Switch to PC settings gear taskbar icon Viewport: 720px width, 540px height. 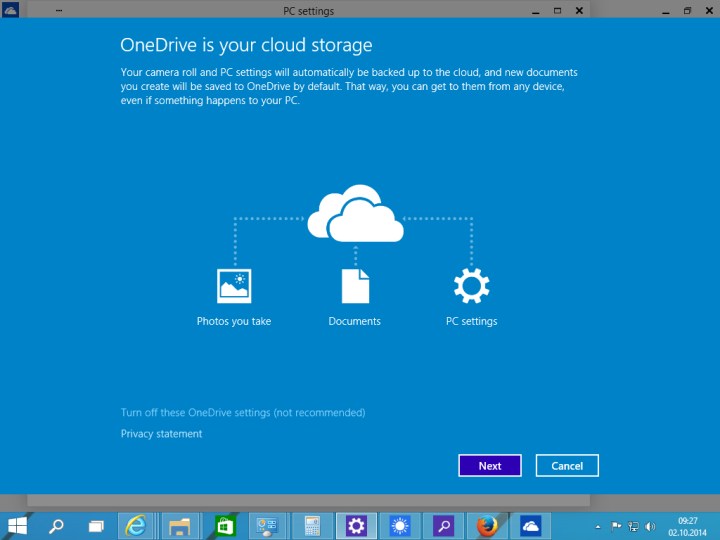356,526
